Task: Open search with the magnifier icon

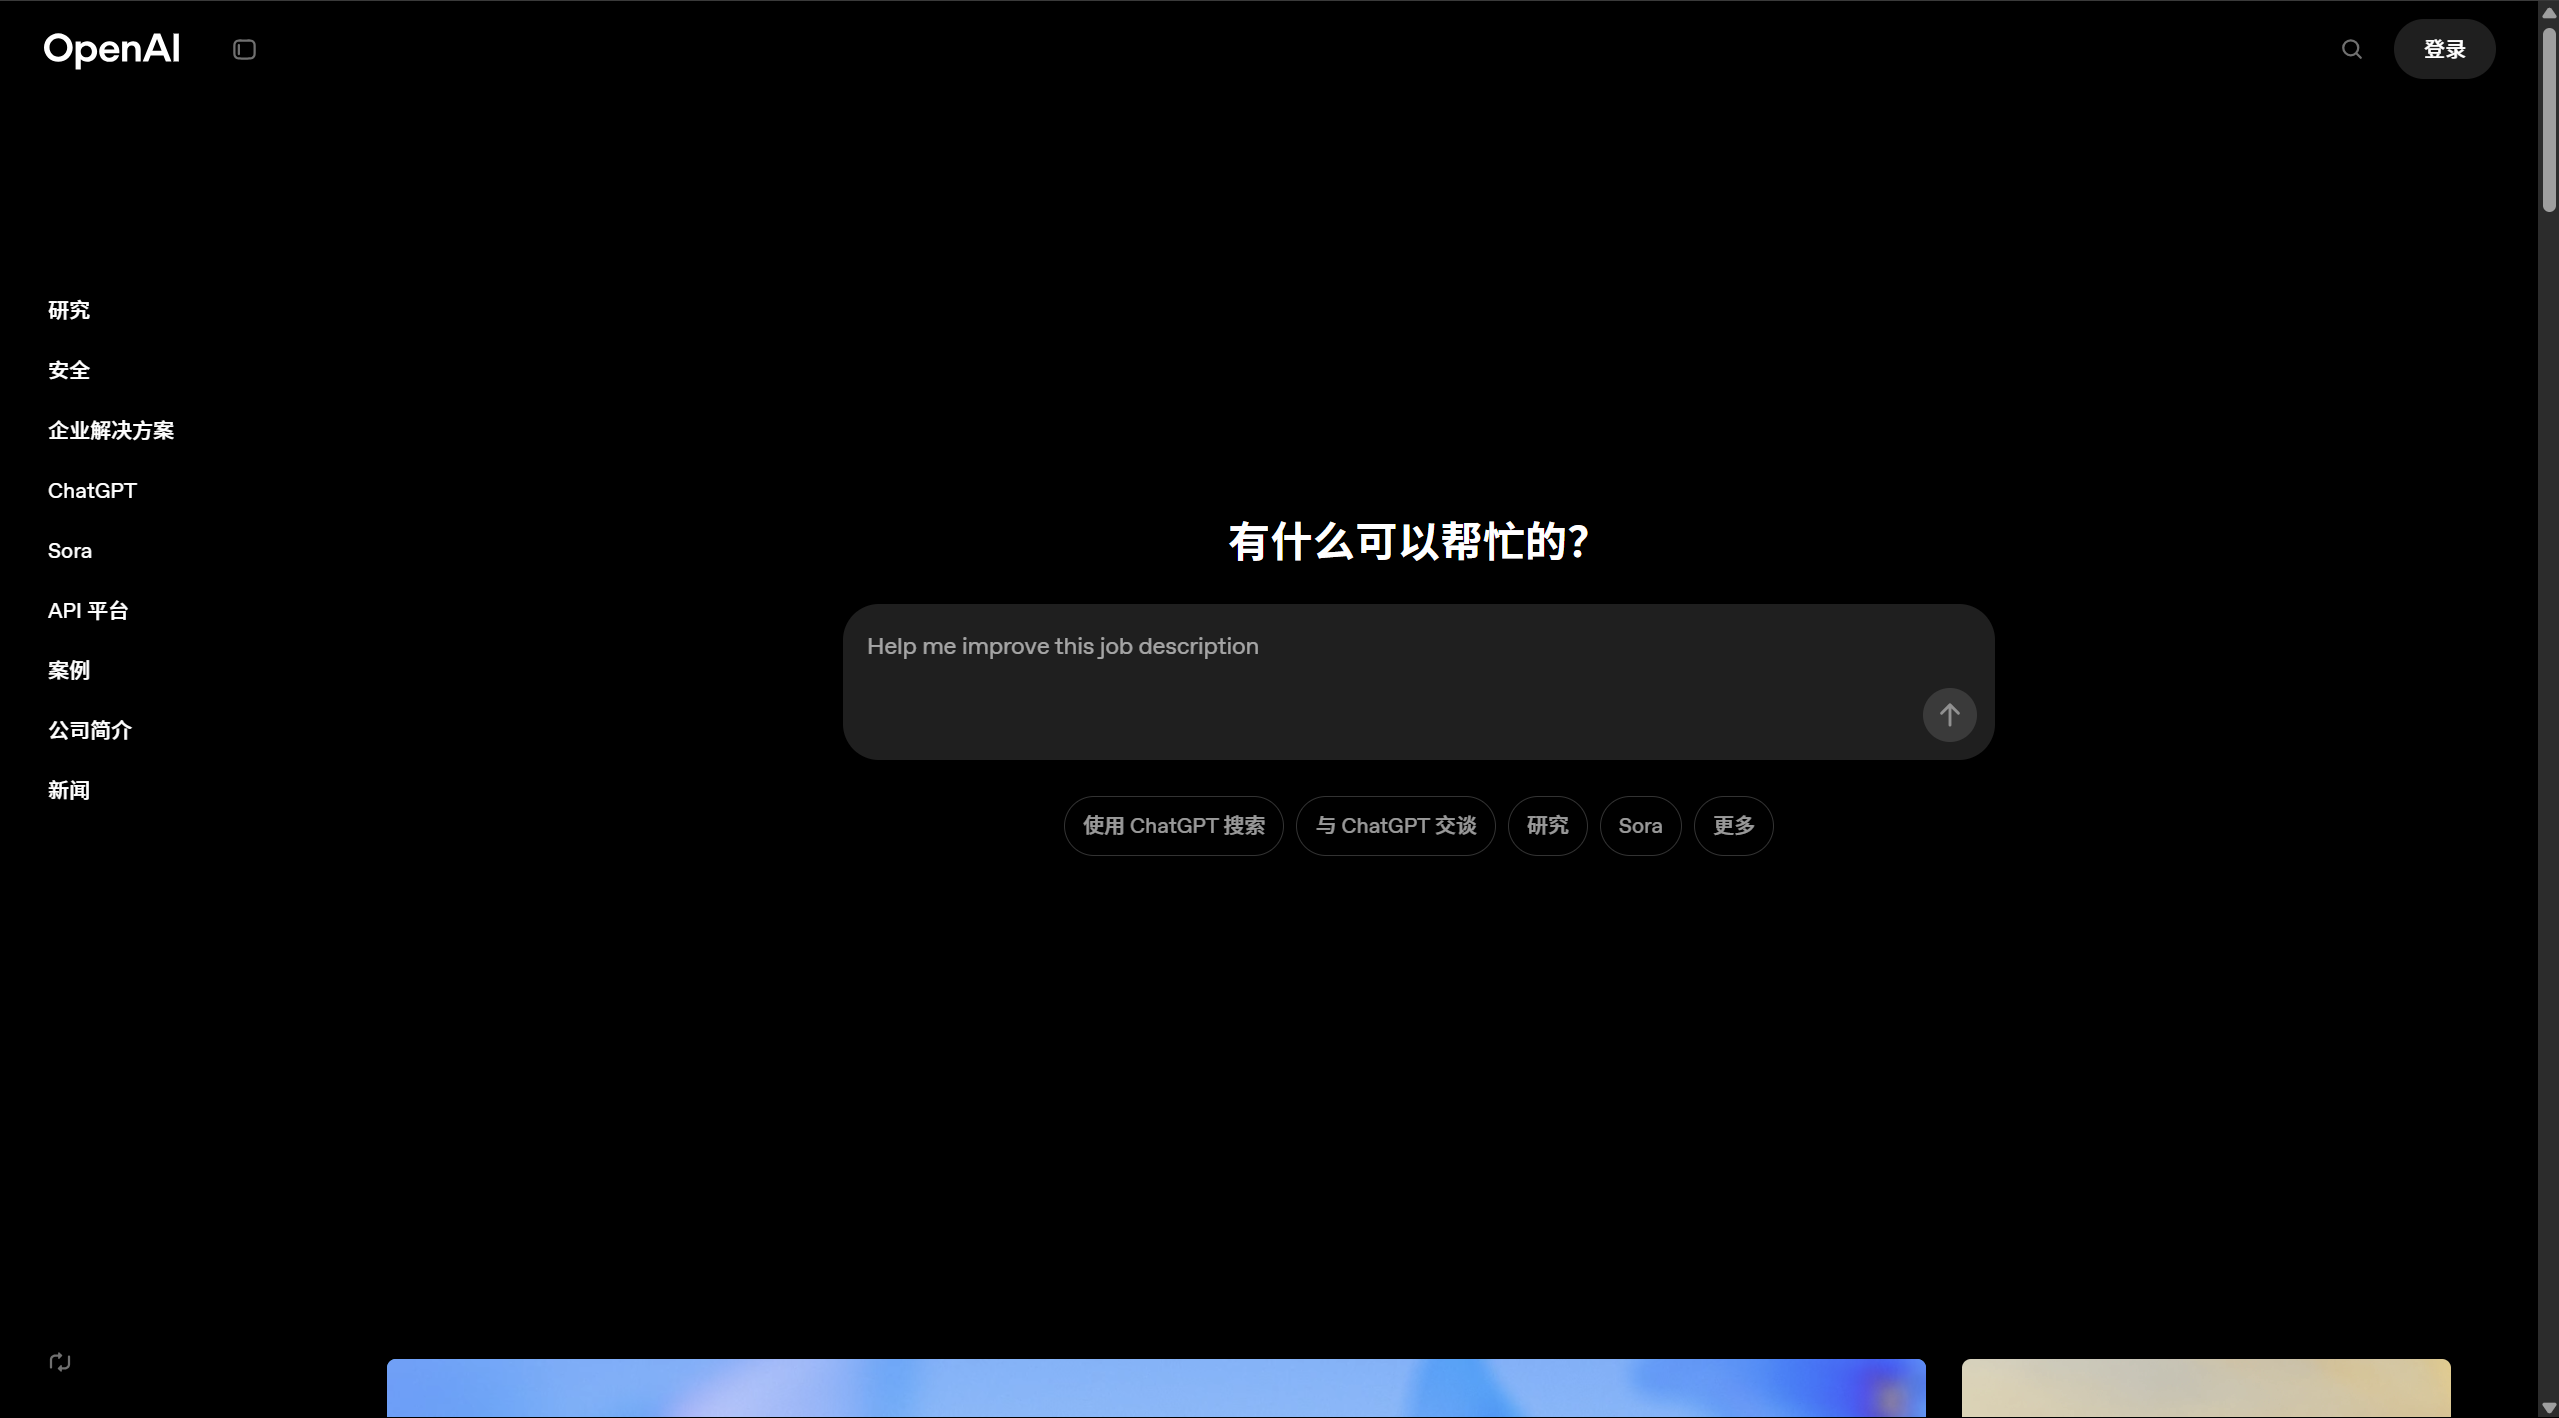Action: click(2351, 49)
